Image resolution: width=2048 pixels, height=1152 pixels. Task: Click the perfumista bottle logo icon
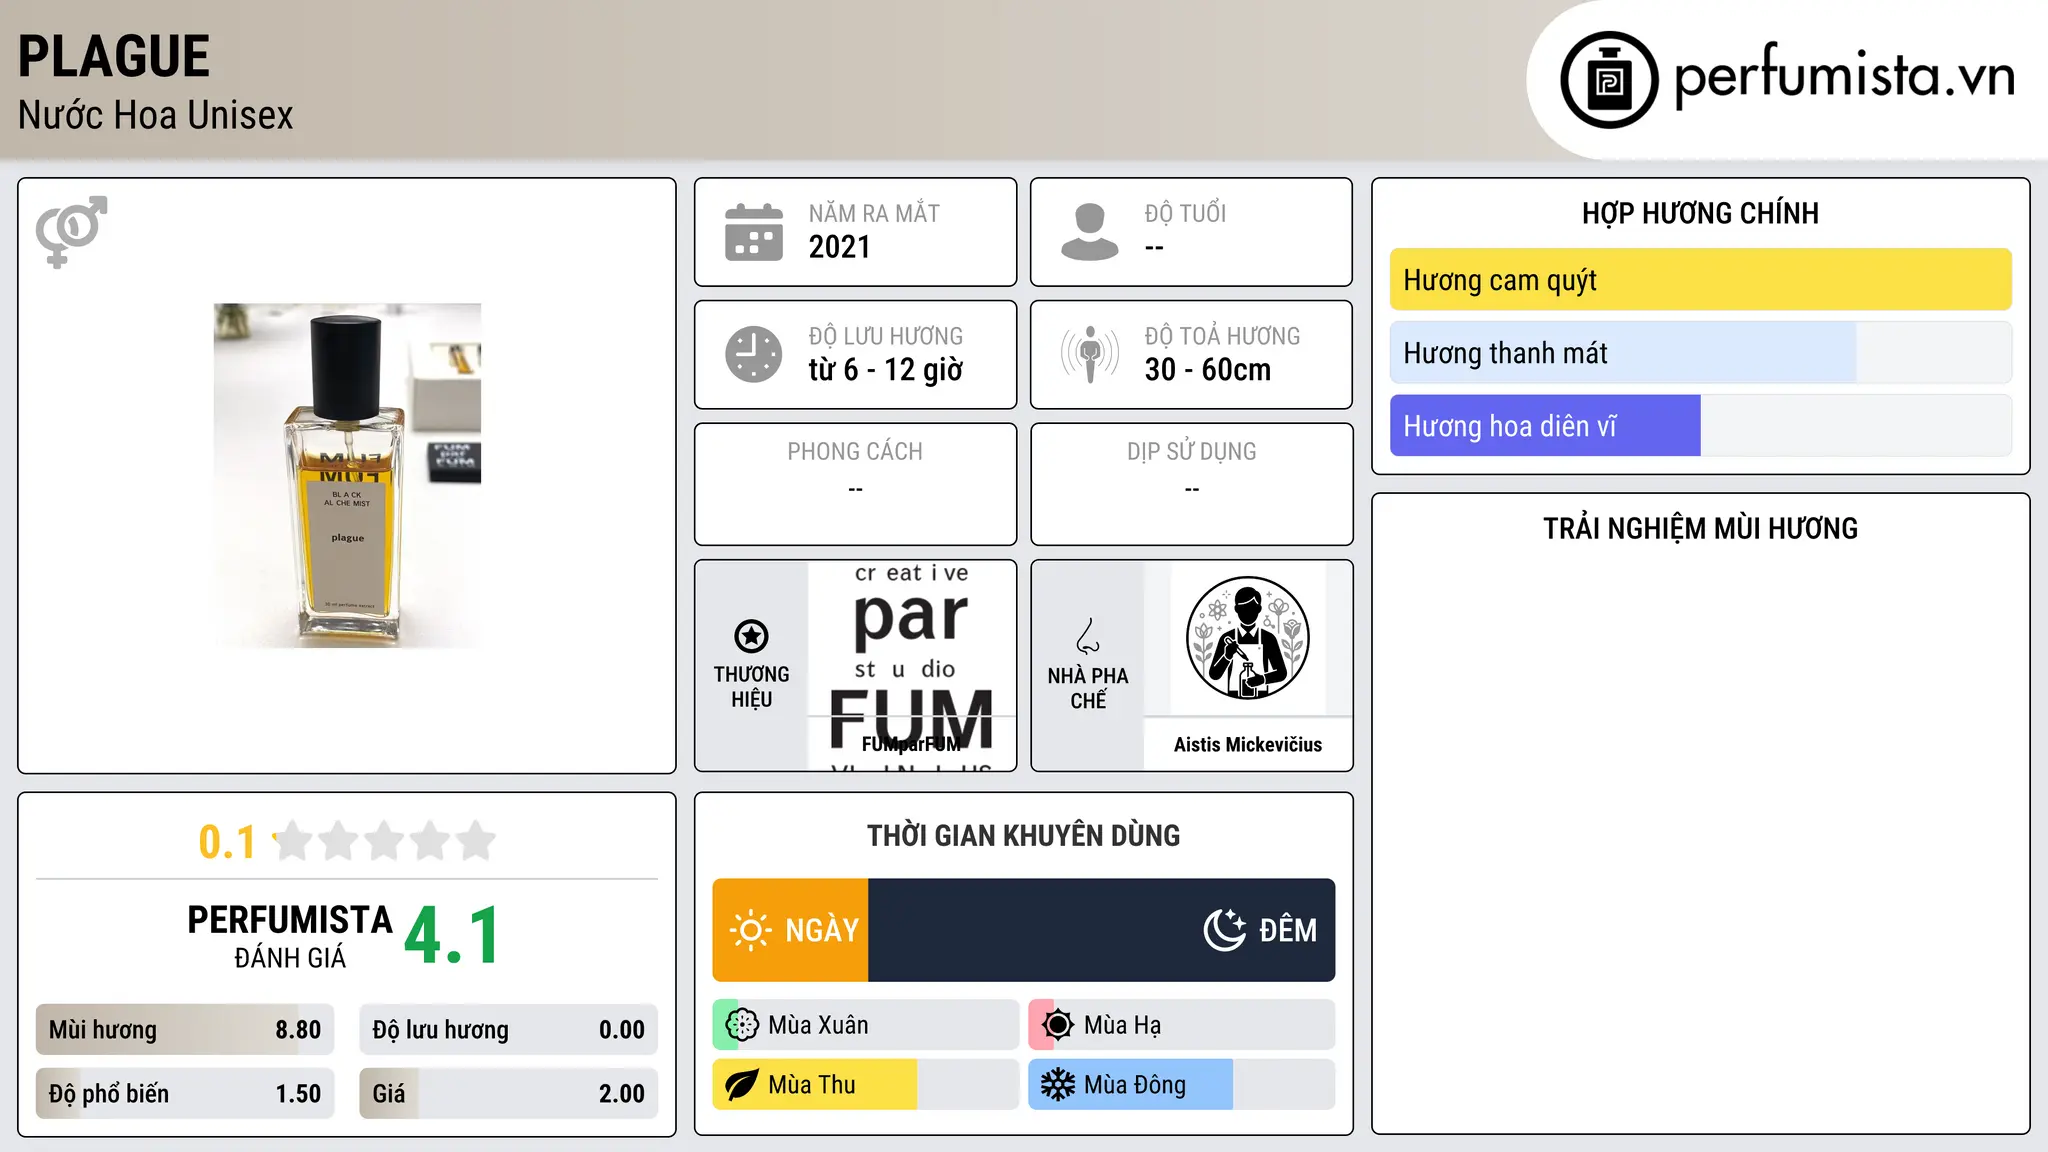coord(1609,80)
